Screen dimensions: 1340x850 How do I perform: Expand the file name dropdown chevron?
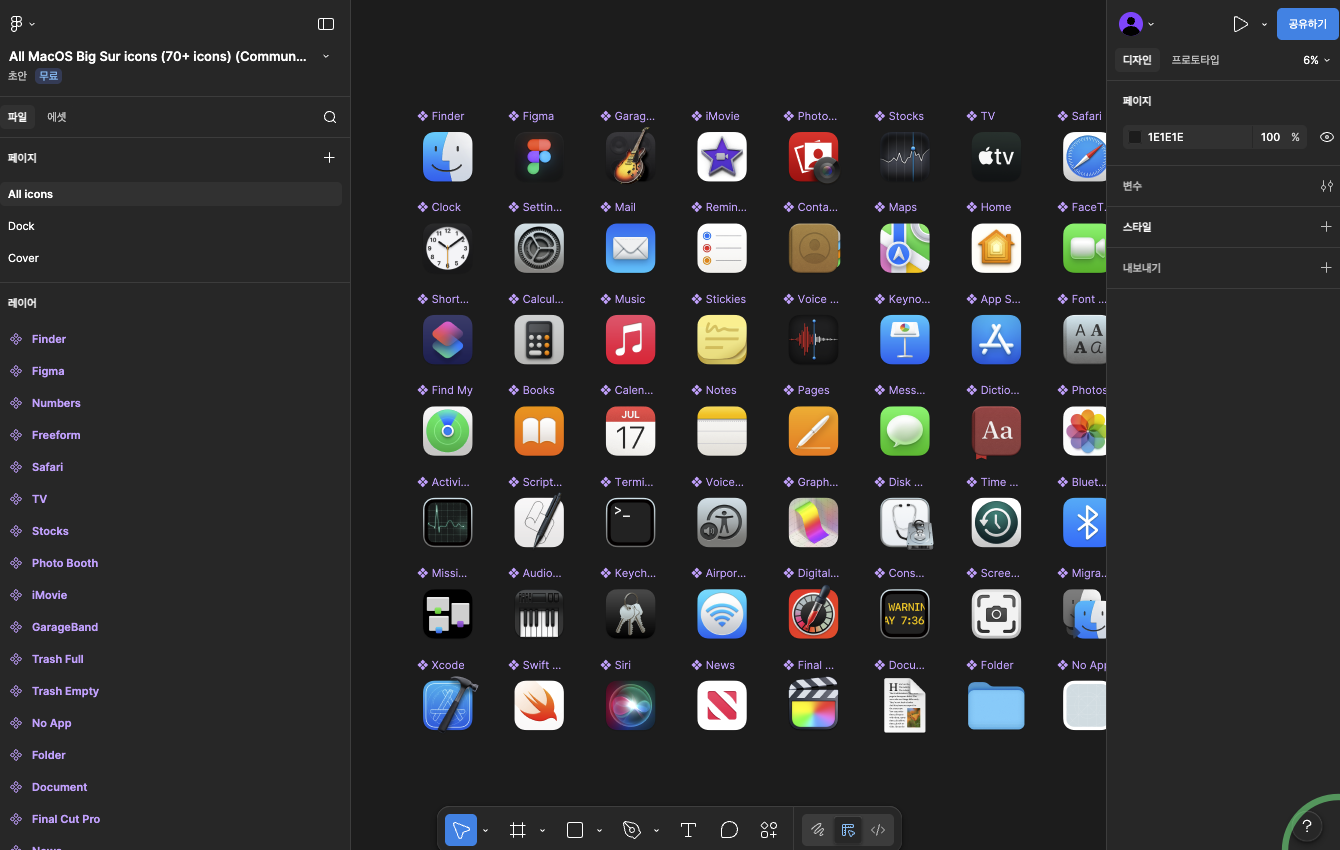click(326, 56)
